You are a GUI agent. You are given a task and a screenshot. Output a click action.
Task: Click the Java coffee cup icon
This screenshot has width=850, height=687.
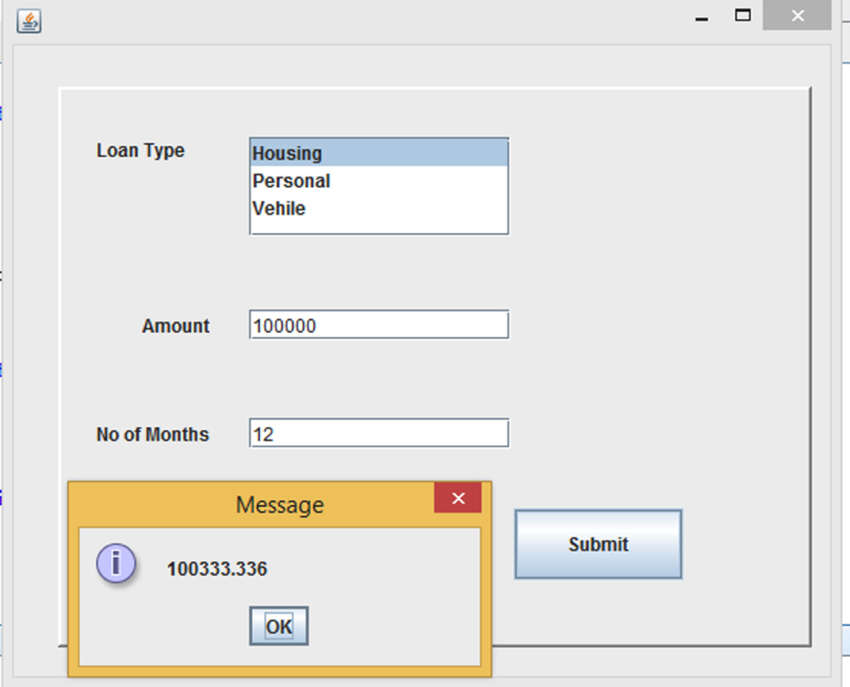coord(28,21)
